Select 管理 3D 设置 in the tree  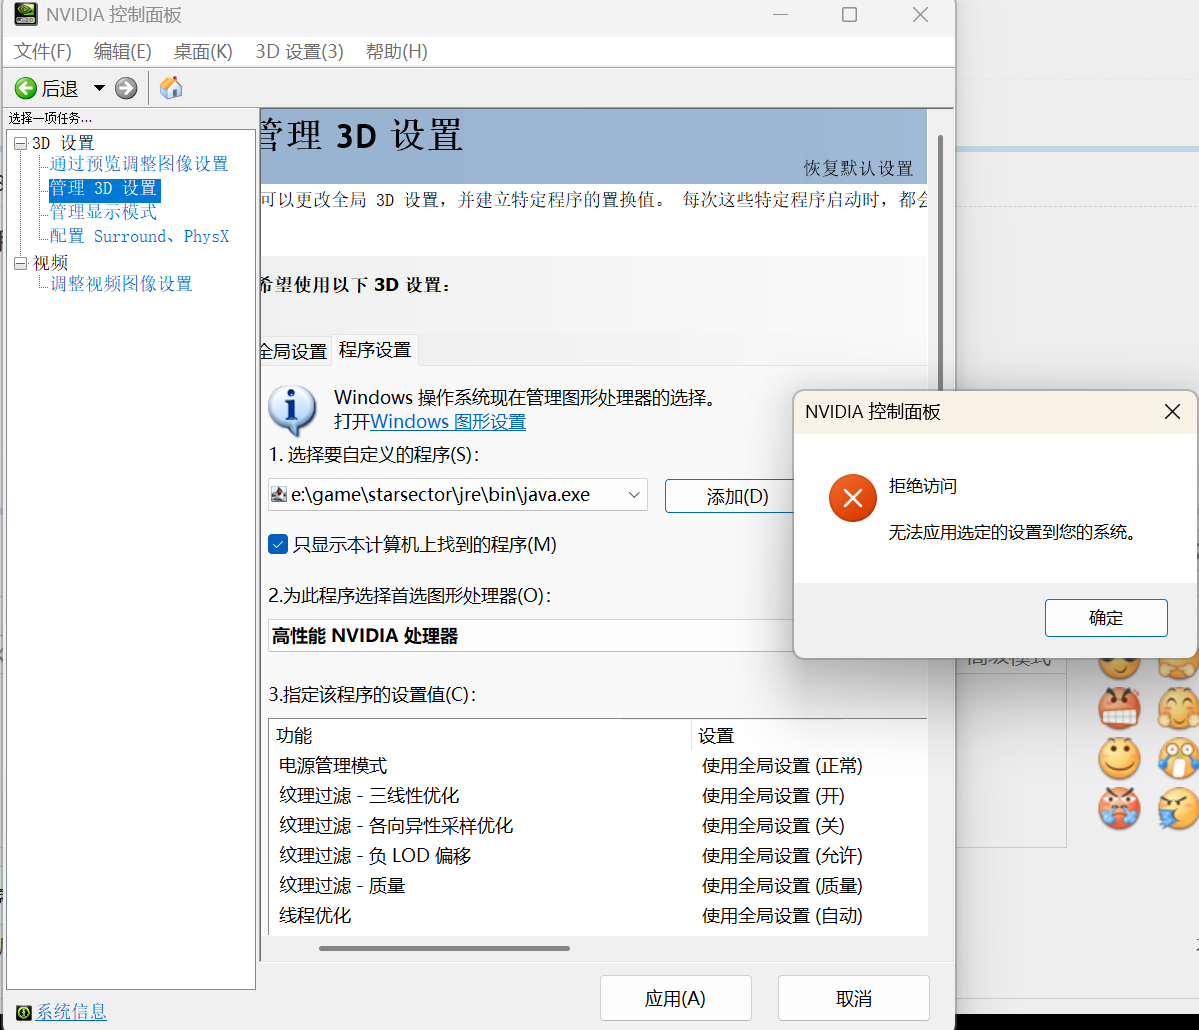point(104,188)
